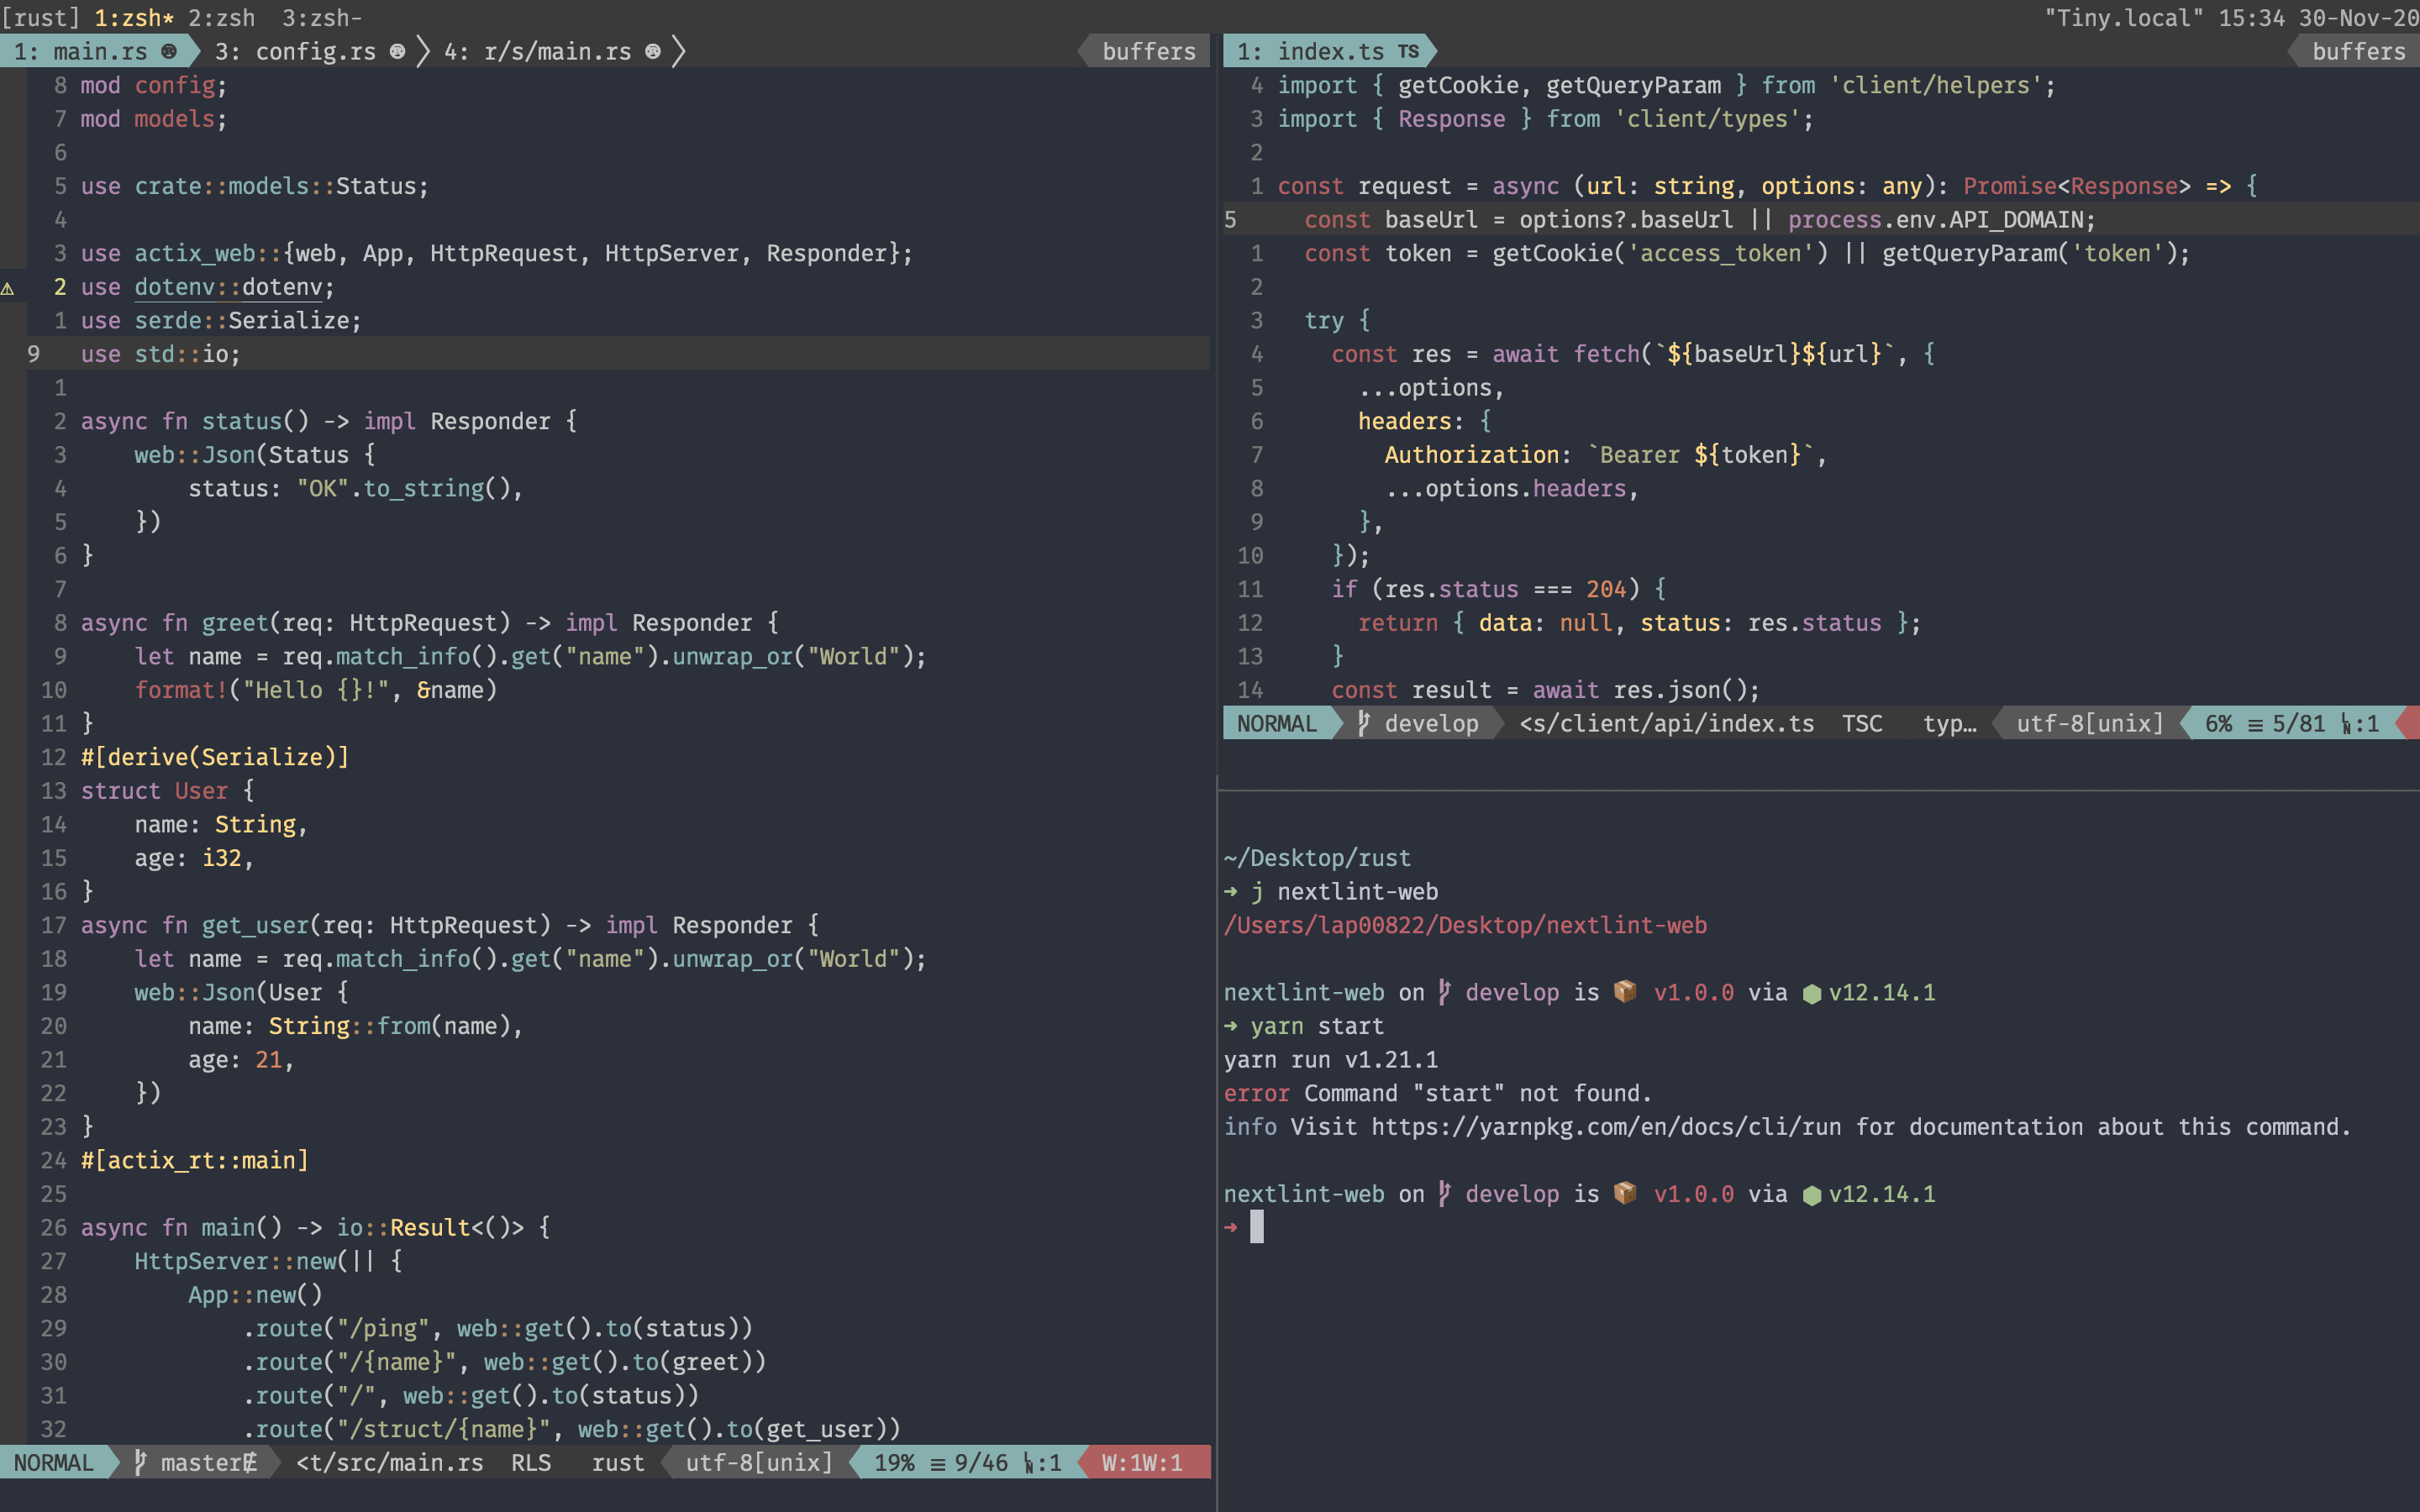Click the NORMAL mode indicator under main.rs
The image size is (2420, 1512).
54,1462
